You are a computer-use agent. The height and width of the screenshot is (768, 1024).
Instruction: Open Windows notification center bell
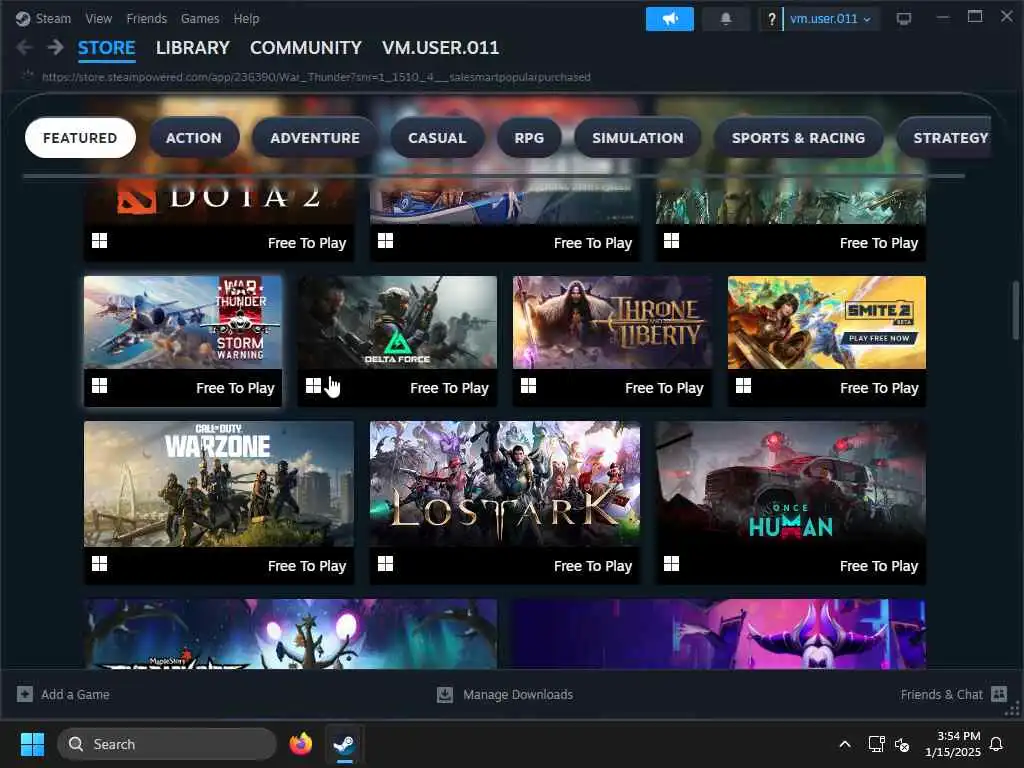click(996, 744)
